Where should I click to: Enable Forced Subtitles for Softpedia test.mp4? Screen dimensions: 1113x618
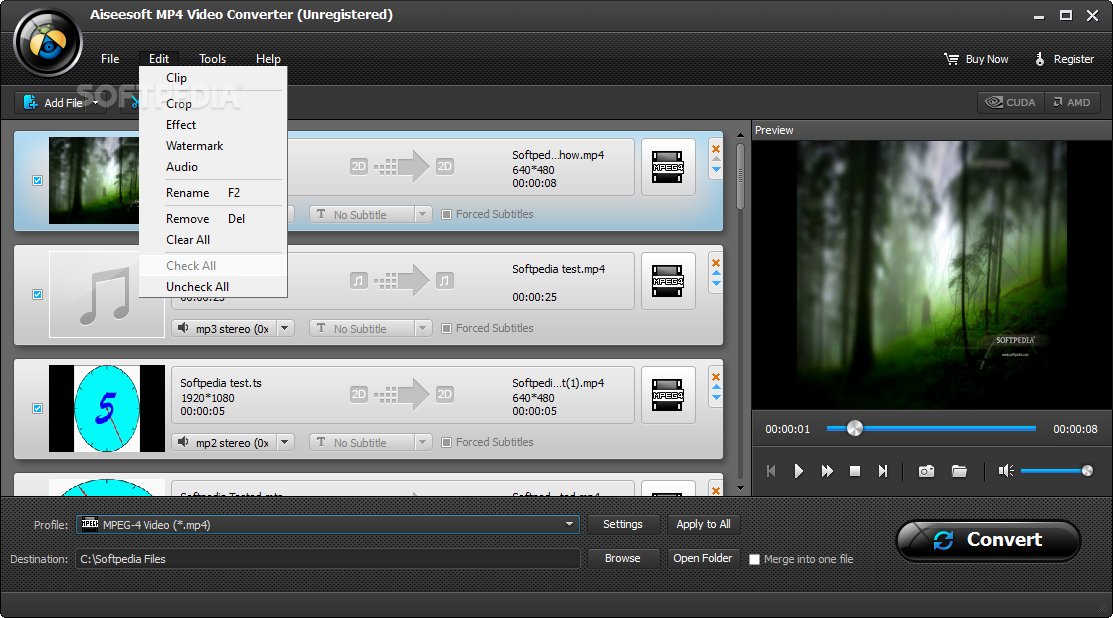(446, 329)
